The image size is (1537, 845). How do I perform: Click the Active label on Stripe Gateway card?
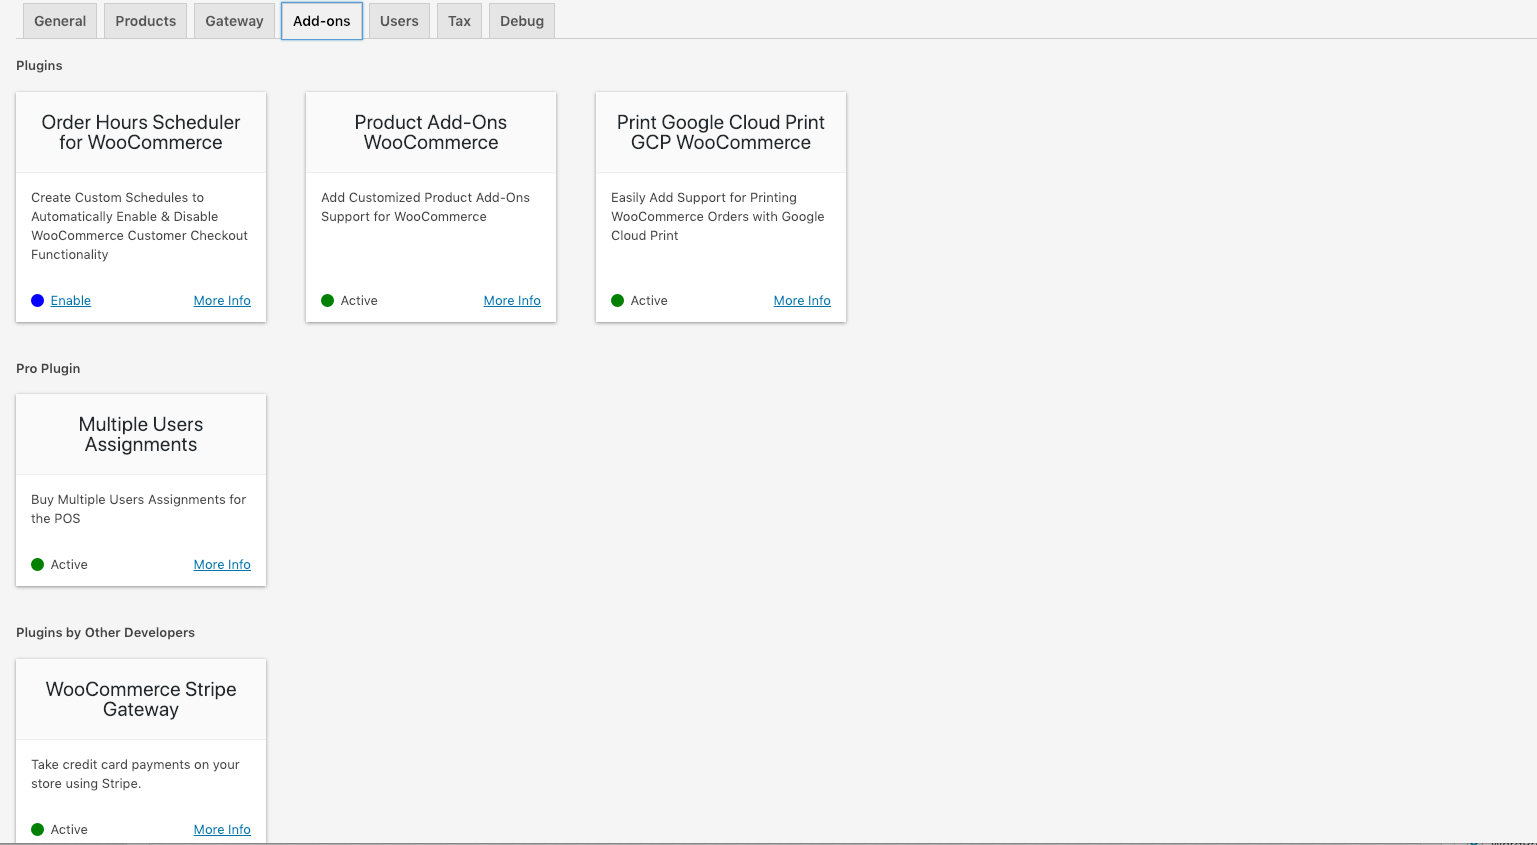pyautogui.click(x=69, y=830)
